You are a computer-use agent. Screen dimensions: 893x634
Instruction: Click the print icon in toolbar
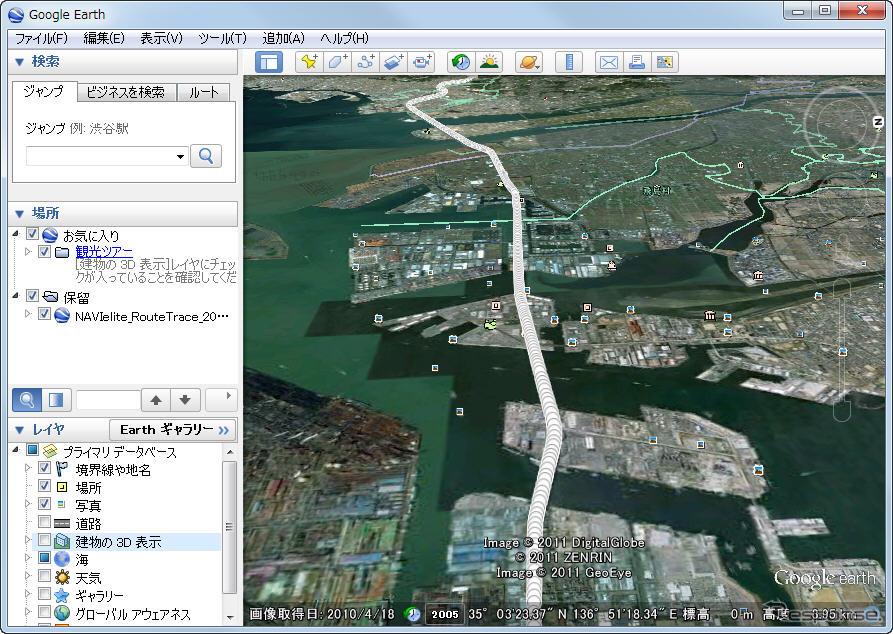[636, 62]
